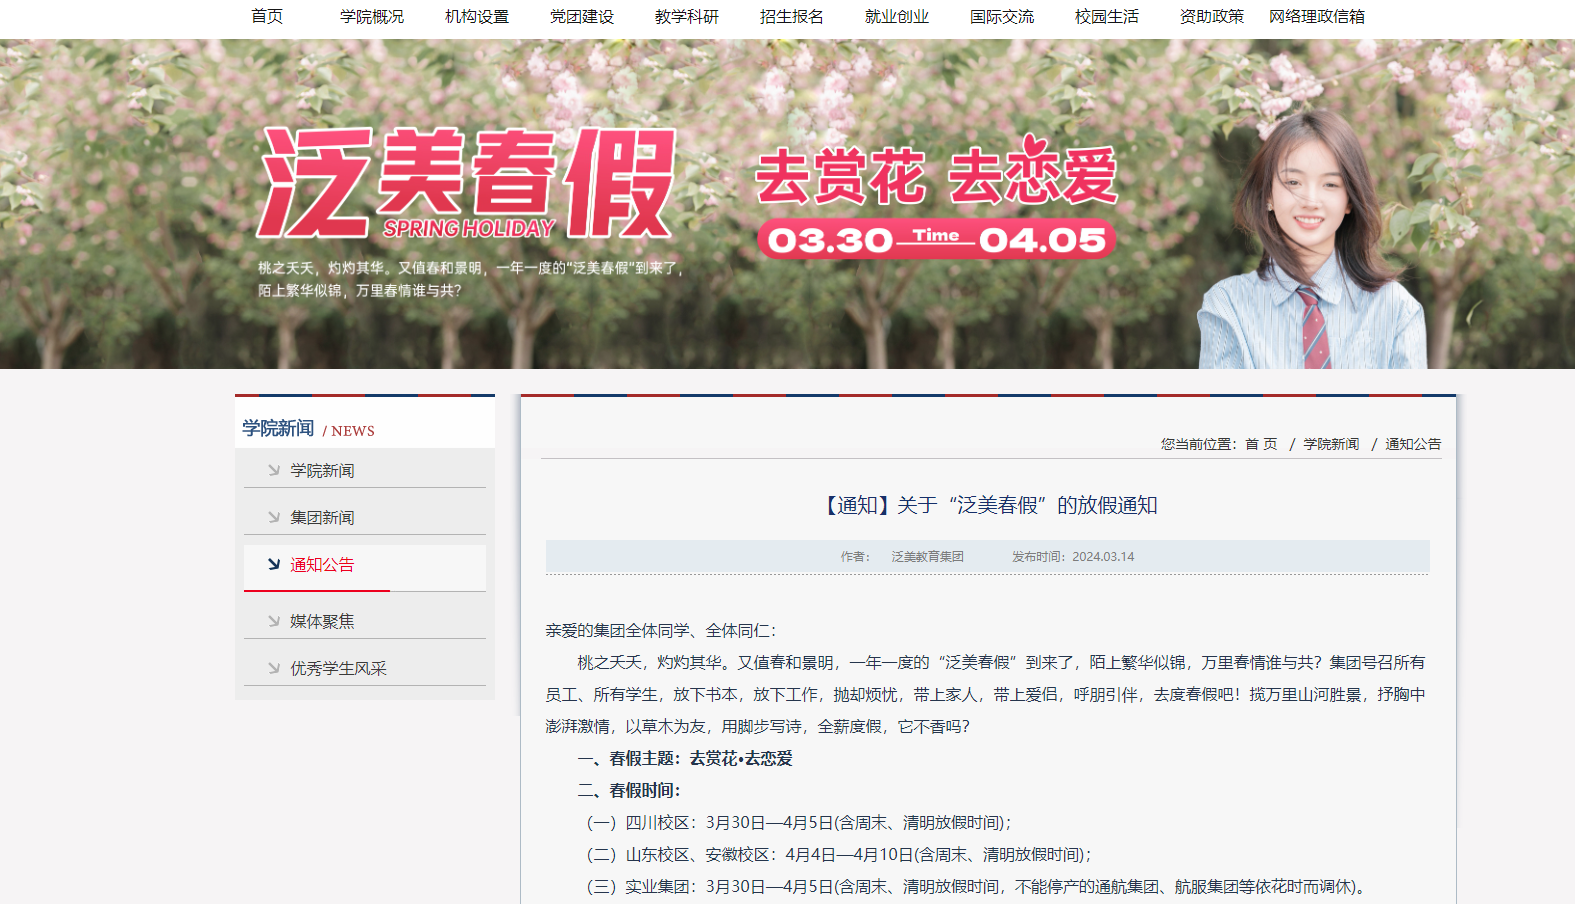Click the arrow icon beside 集团新闻
The width and height of the screenshot is (1575, 904).
(273, 517)
